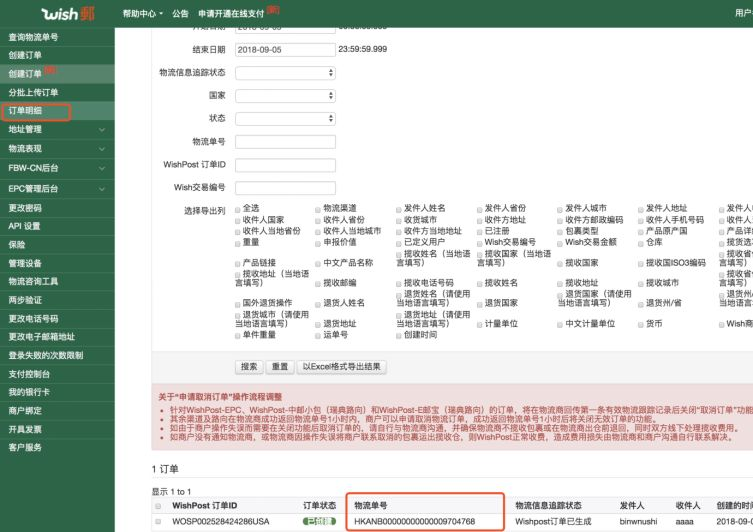The width and height of the screenshot is (753, 532).
Task: Check the 物流渠道 checkbox
Action: (x=318, y=209)
